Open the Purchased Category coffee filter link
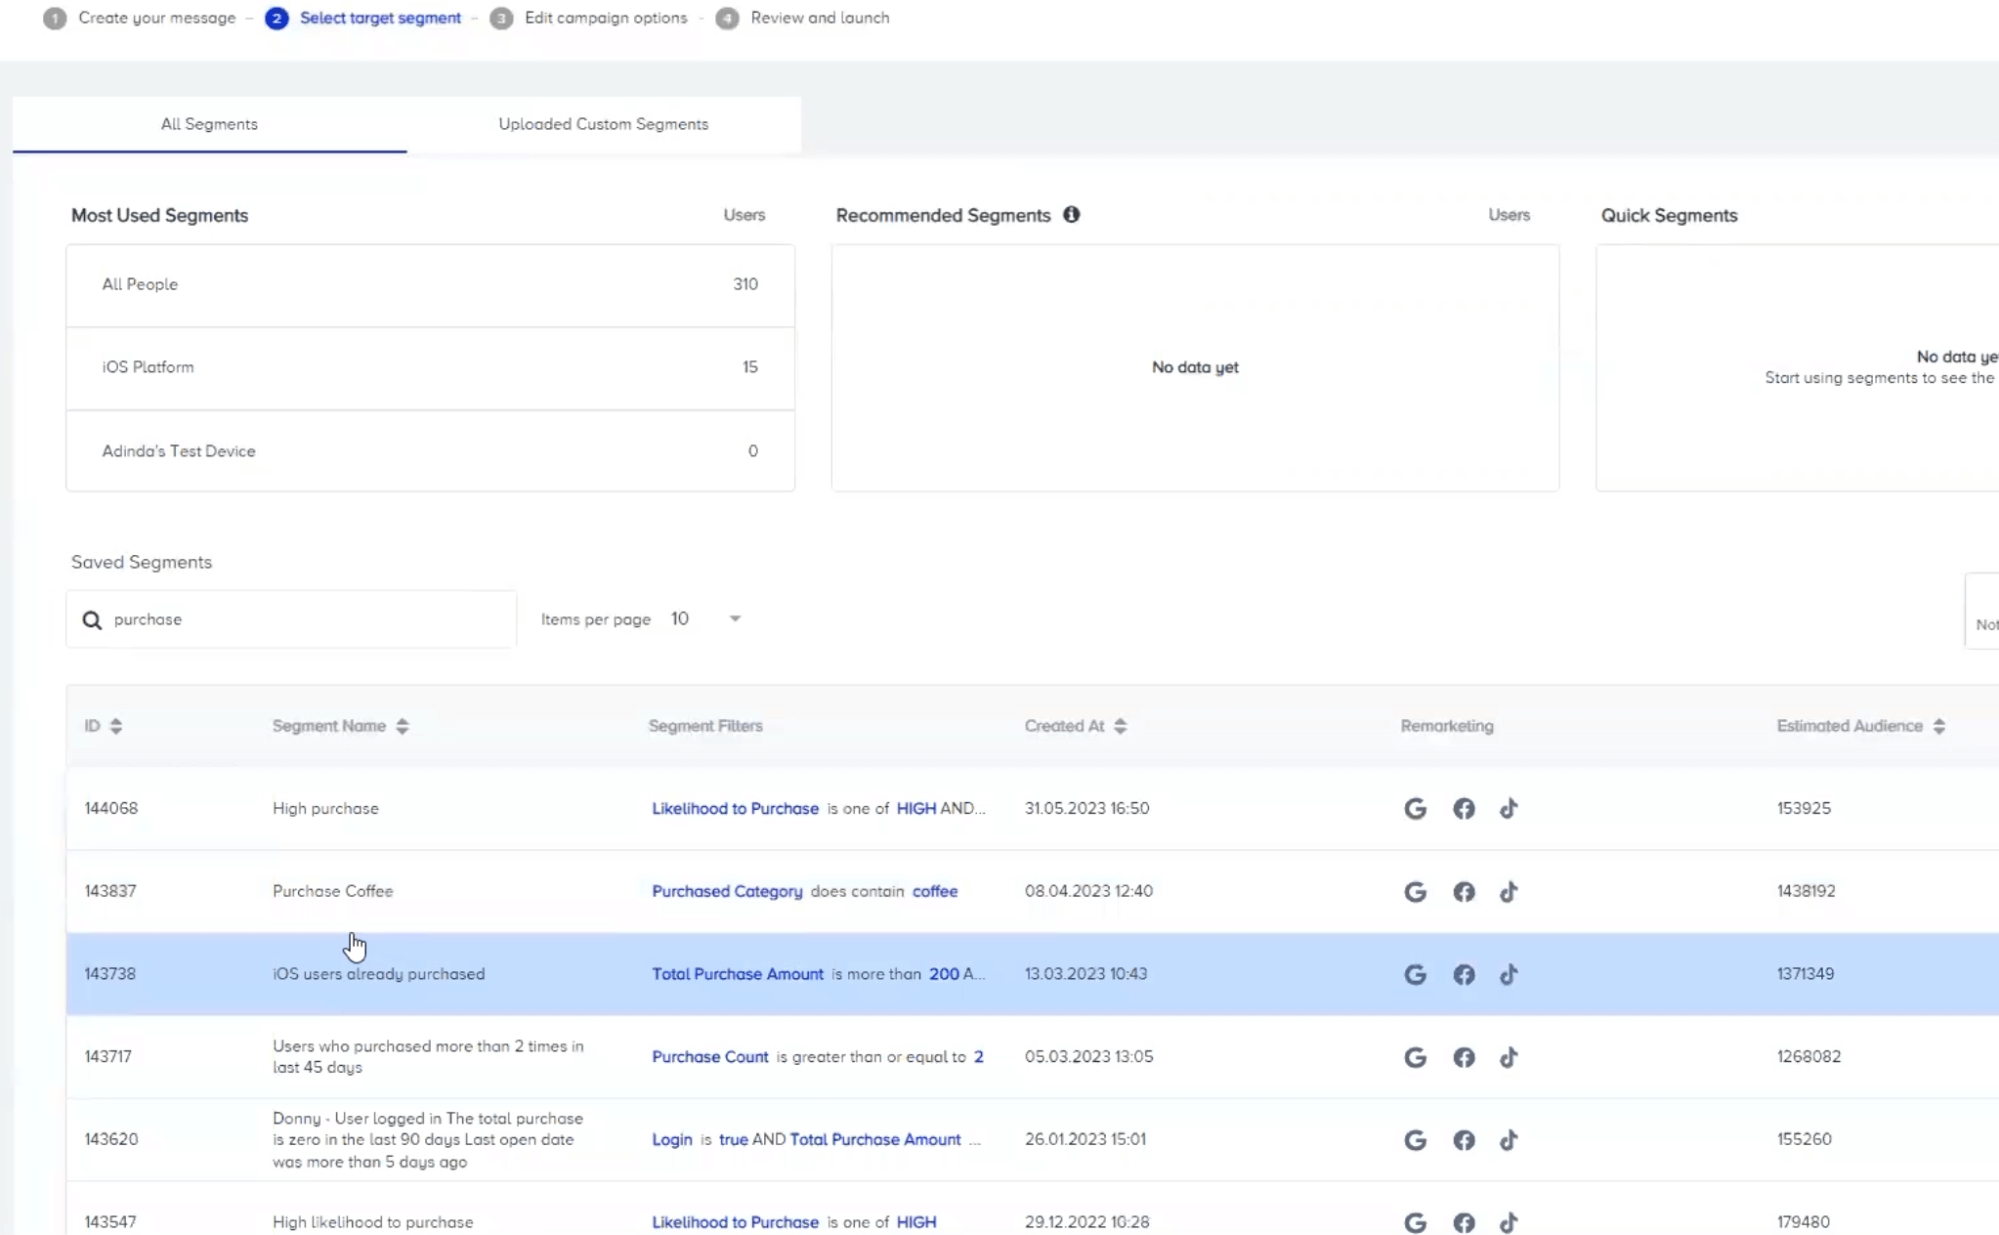Screen dimensions: 1999x1235 727,891
